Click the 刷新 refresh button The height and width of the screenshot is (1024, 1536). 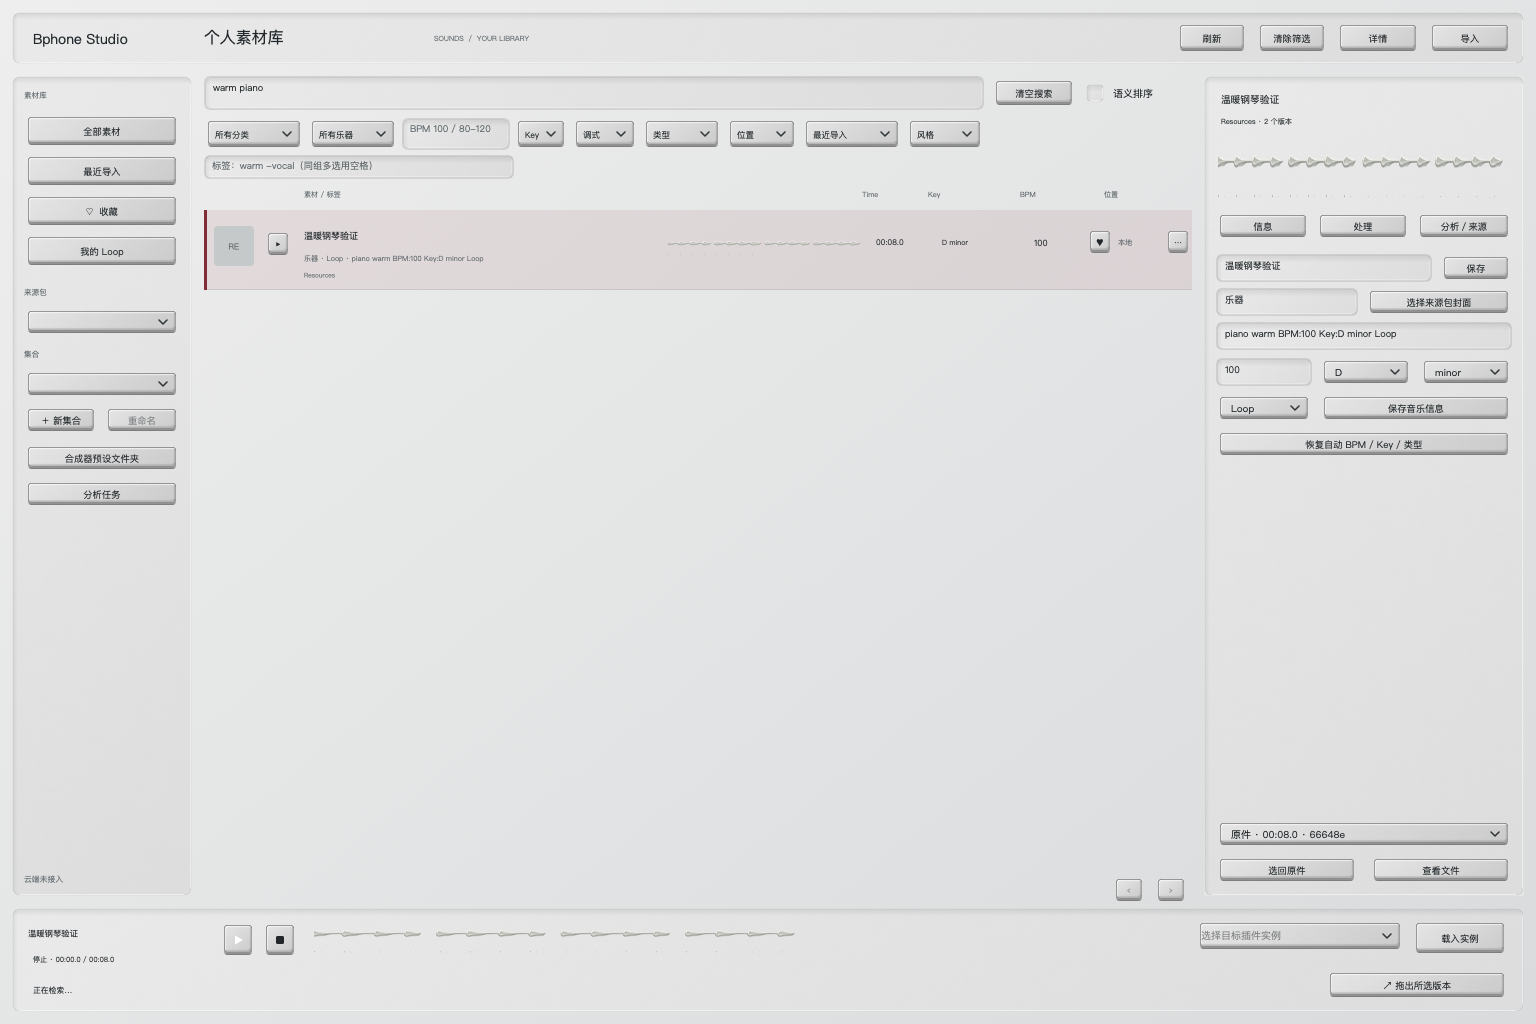point(1212,38)
